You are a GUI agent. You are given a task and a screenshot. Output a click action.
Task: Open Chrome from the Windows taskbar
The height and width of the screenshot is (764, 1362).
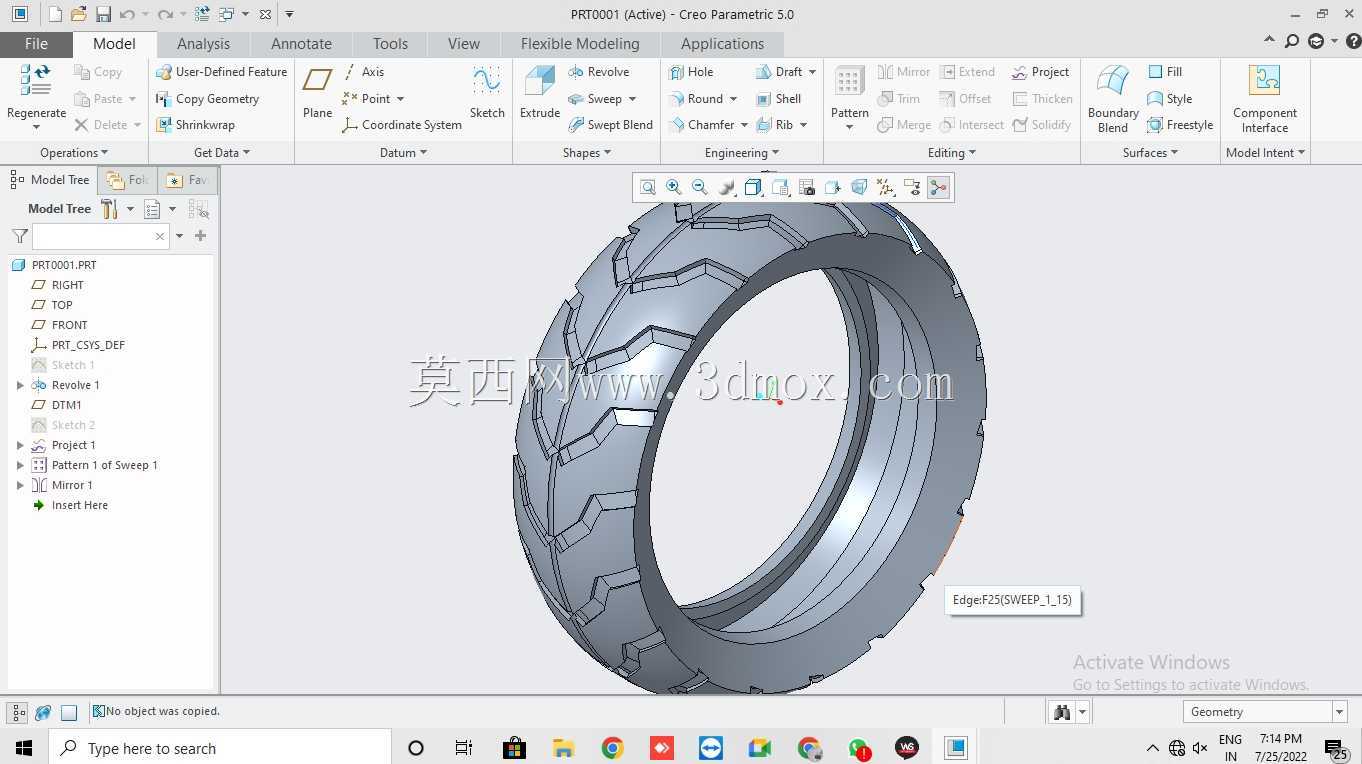613,748
